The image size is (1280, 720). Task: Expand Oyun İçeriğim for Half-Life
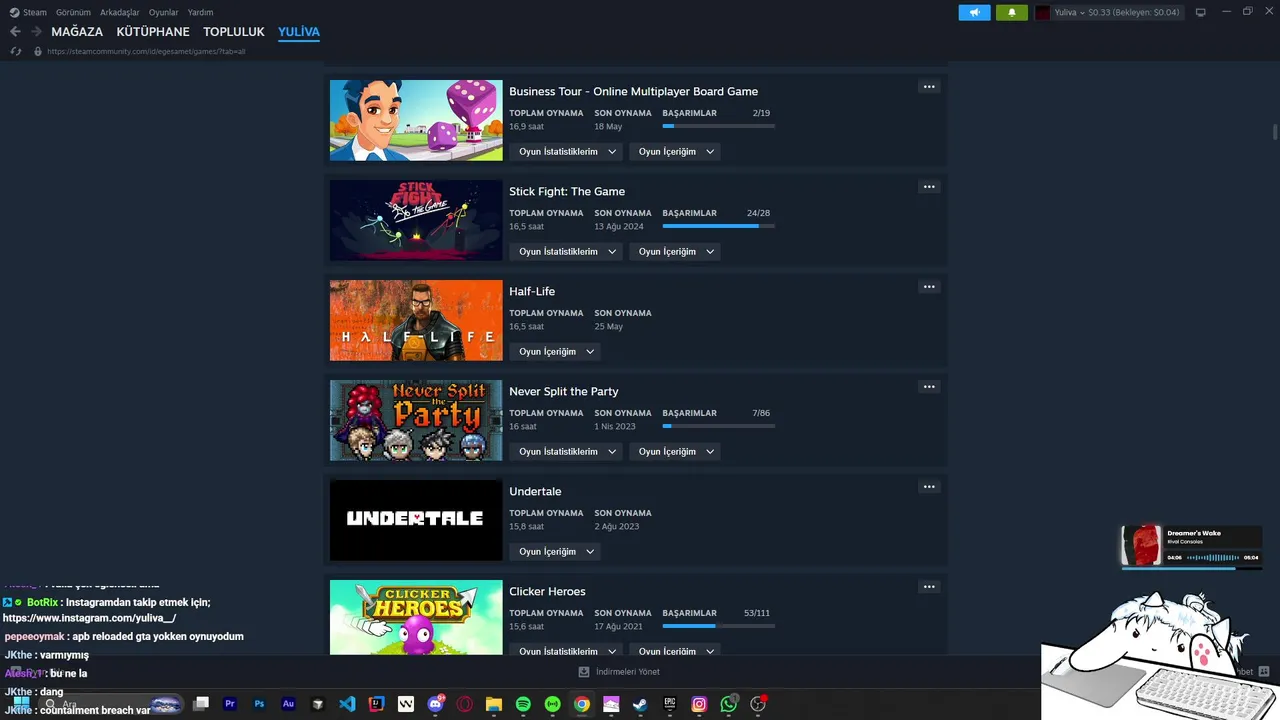[x=555, y=352]
